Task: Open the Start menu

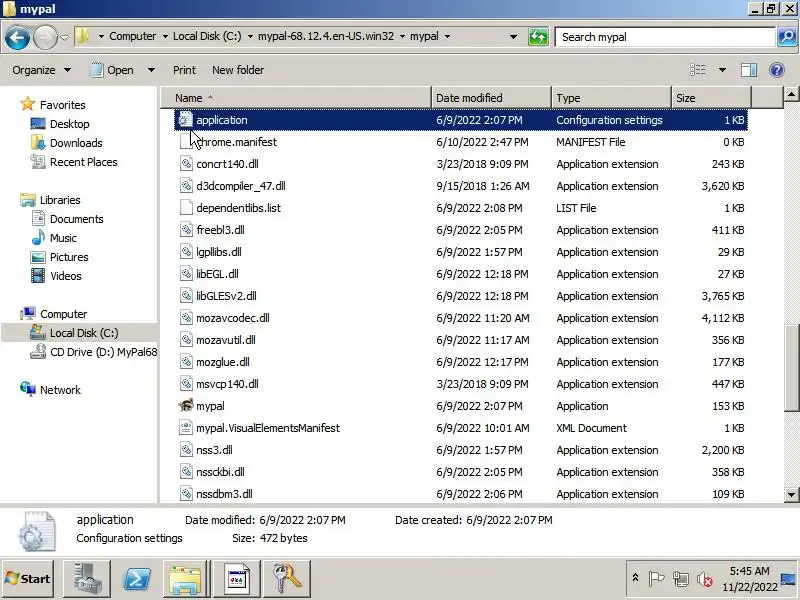Action: tap(28, 579)
